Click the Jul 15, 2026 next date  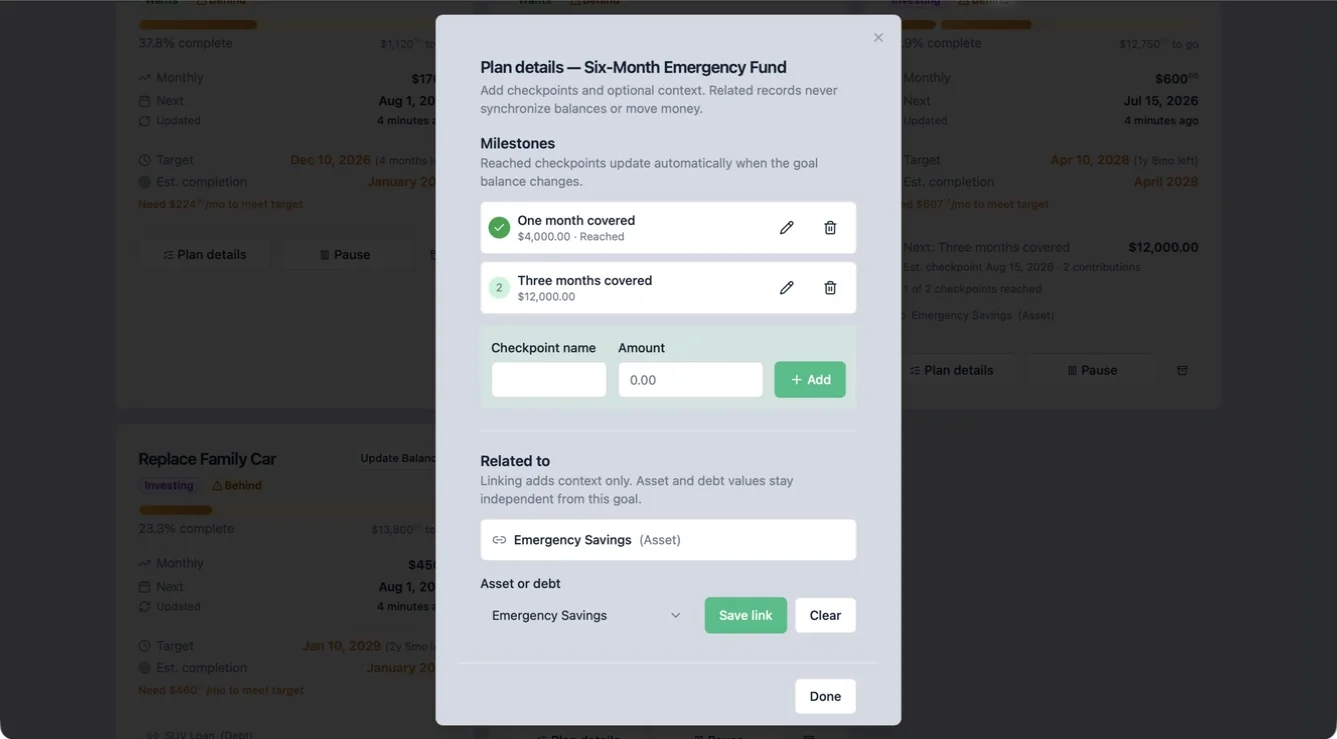[x=1161, y=101]
